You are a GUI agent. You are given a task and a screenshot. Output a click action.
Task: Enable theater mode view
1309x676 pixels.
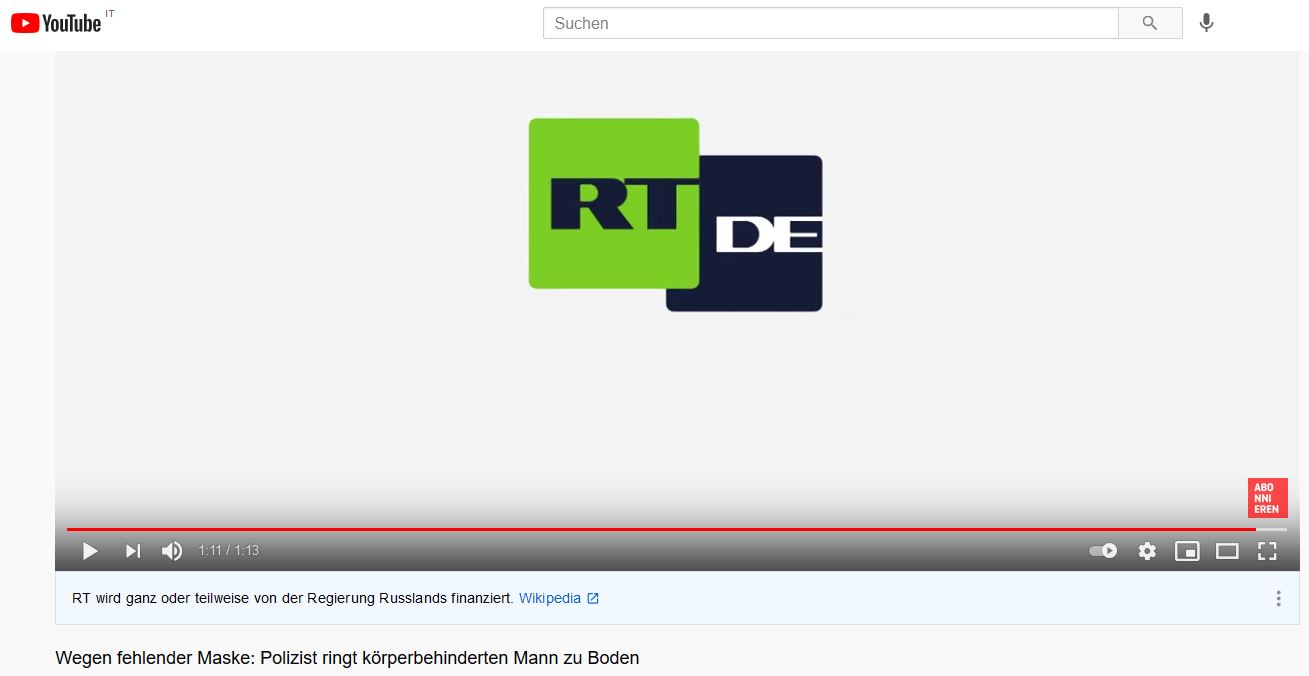point(1227,551)
